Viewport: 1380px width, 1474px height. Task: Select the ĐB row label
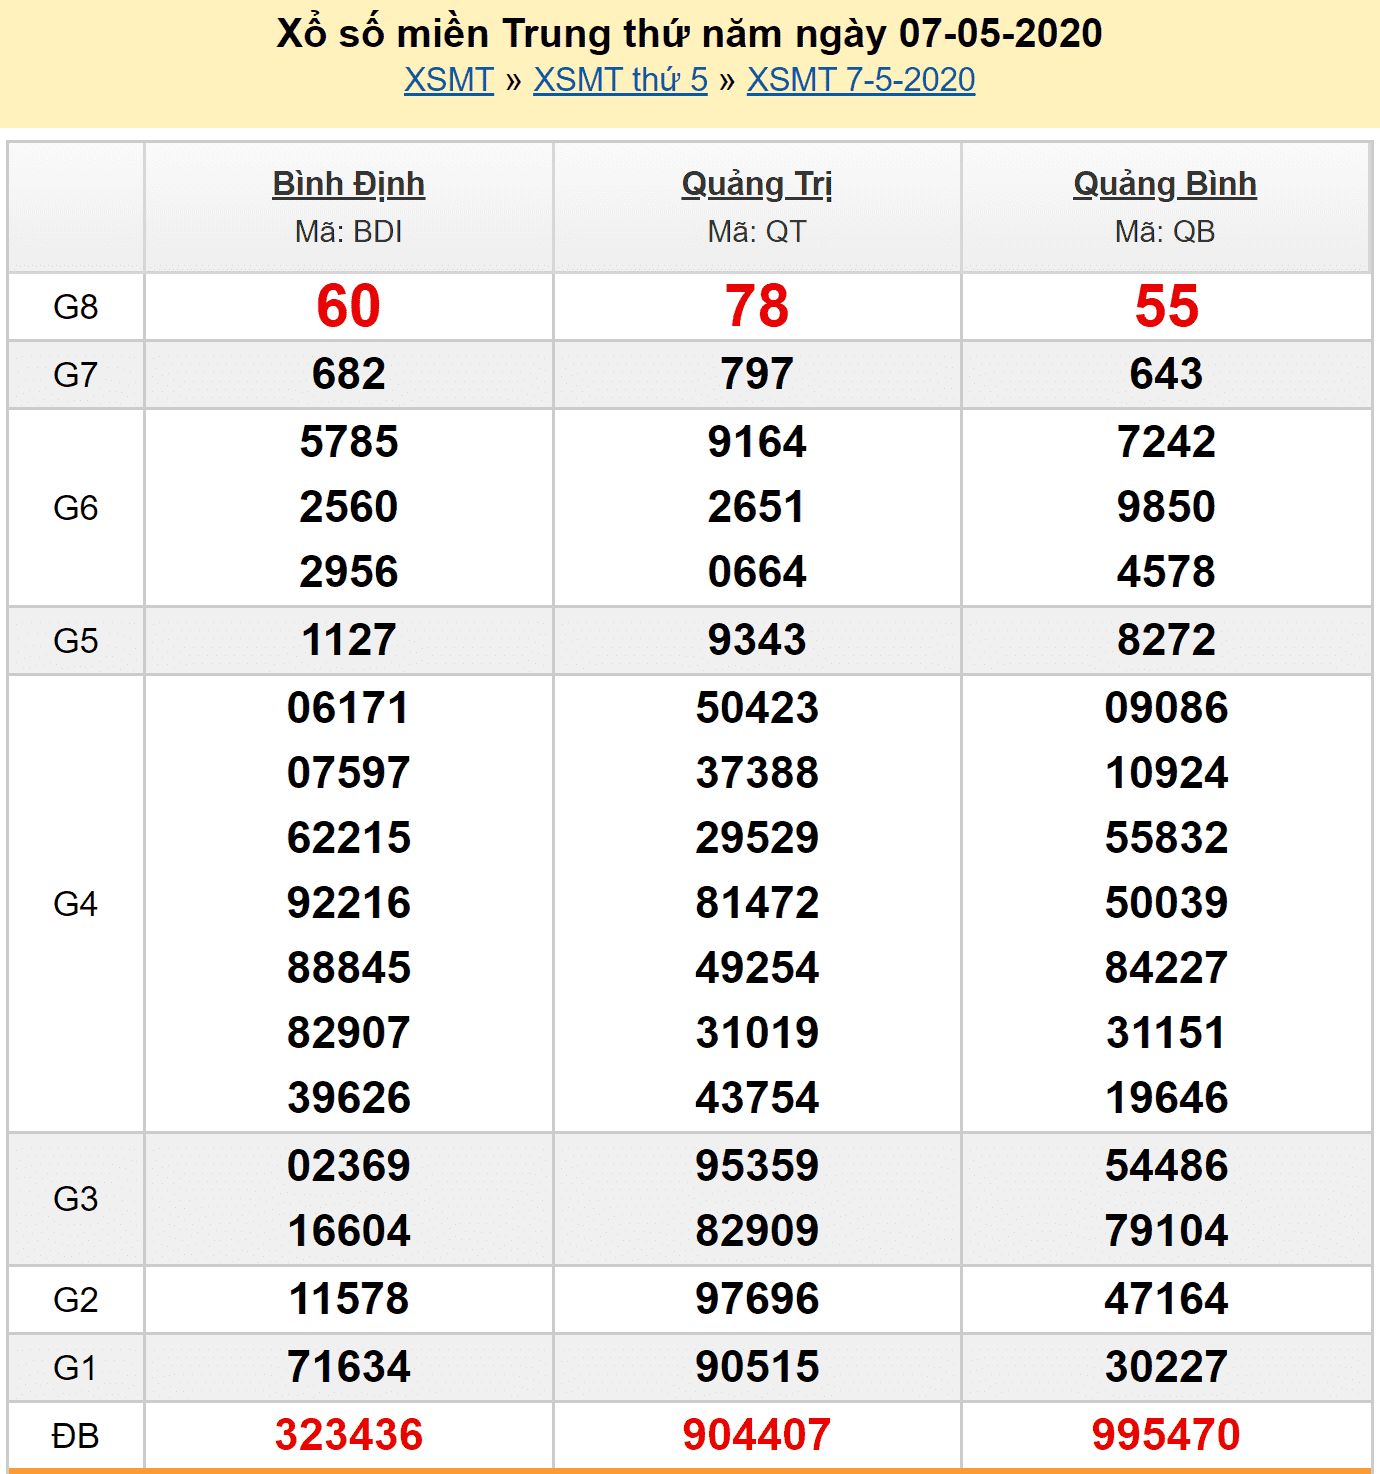(x=76, y=1437)
